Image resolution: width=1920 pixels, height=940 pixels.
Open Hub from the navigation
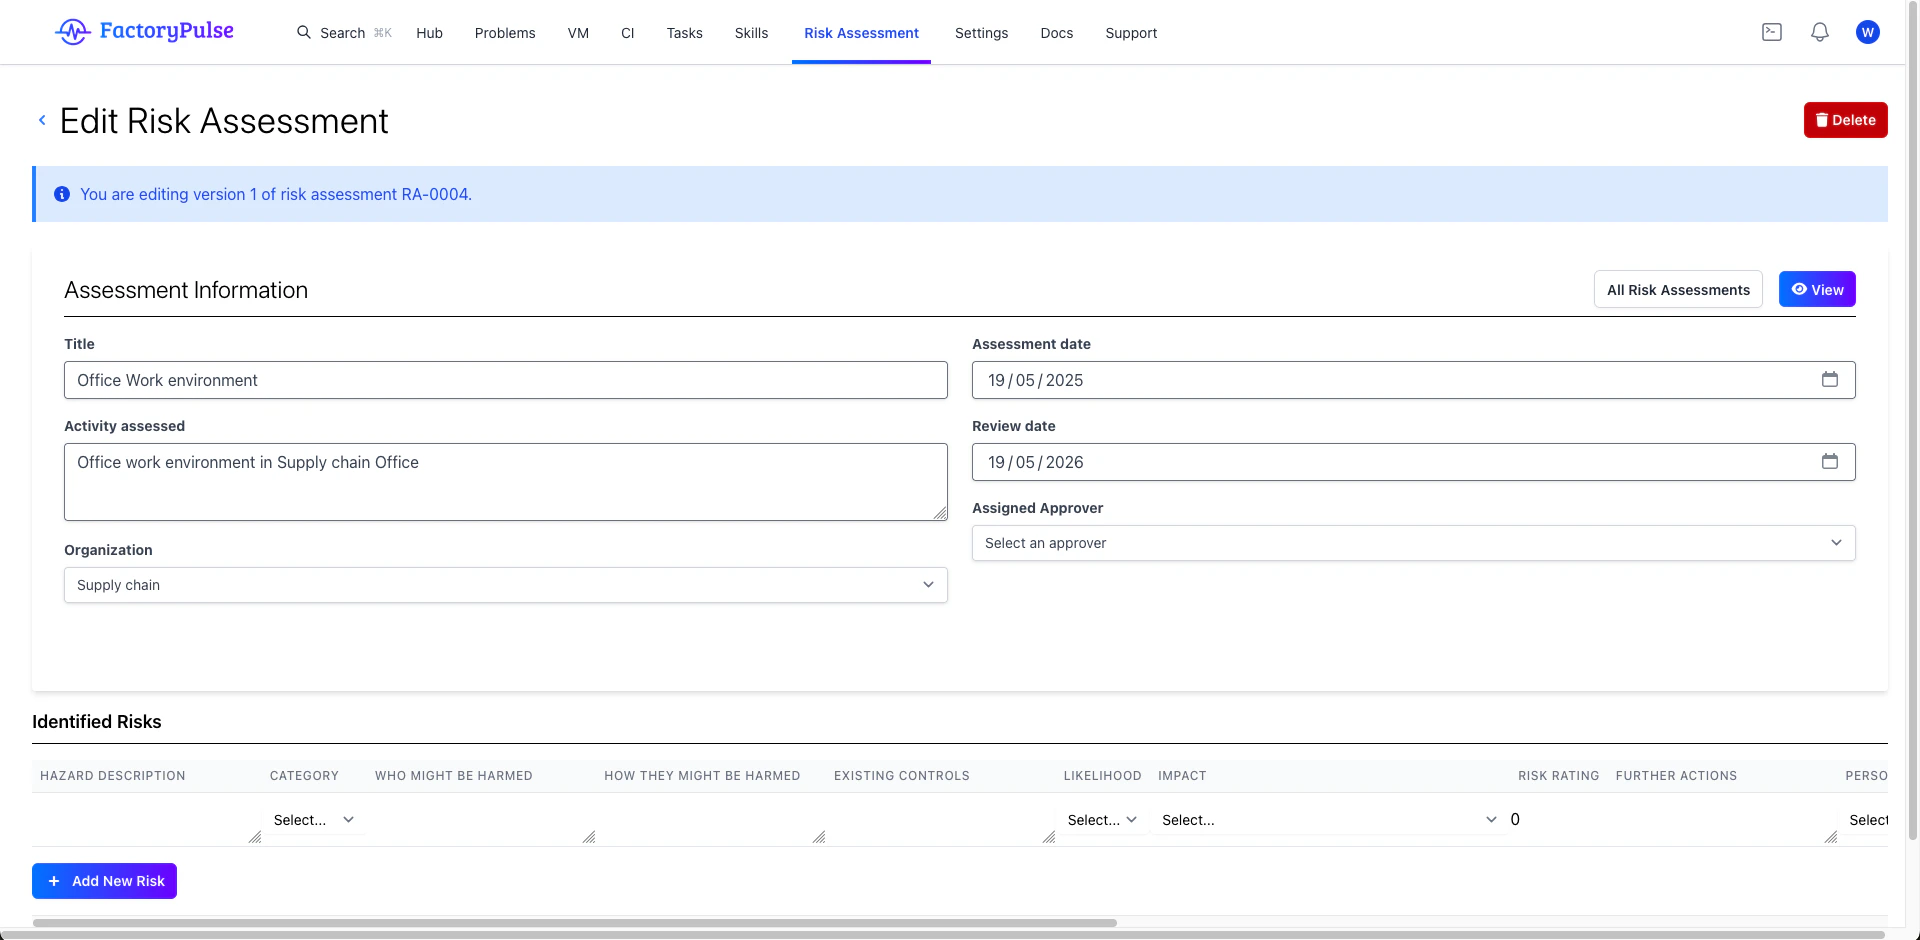(429, 33)
